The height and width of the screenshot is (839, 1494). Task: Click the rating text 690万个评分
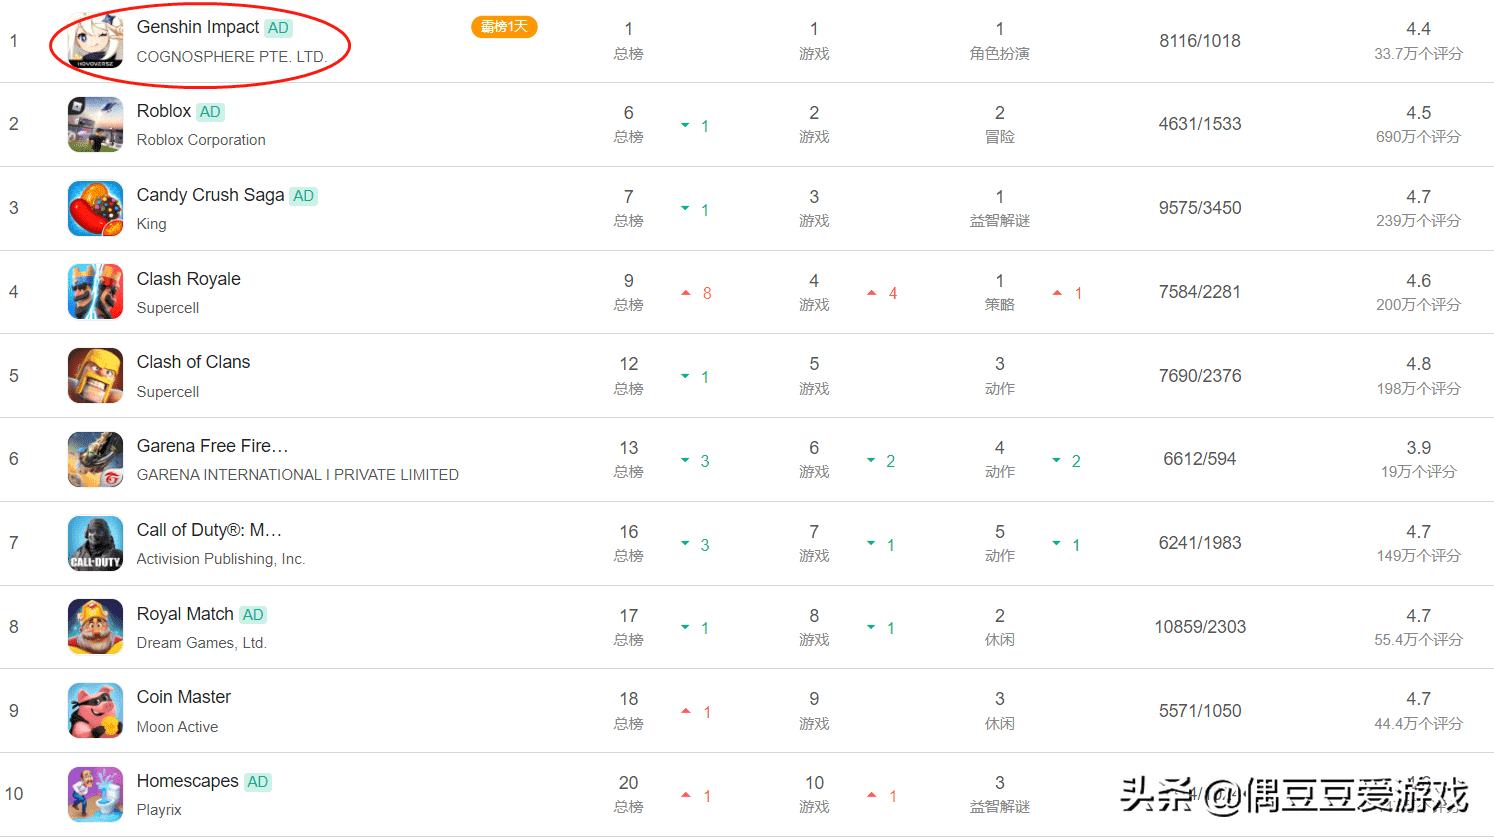pyautogui.click(x=1418, y=137)
